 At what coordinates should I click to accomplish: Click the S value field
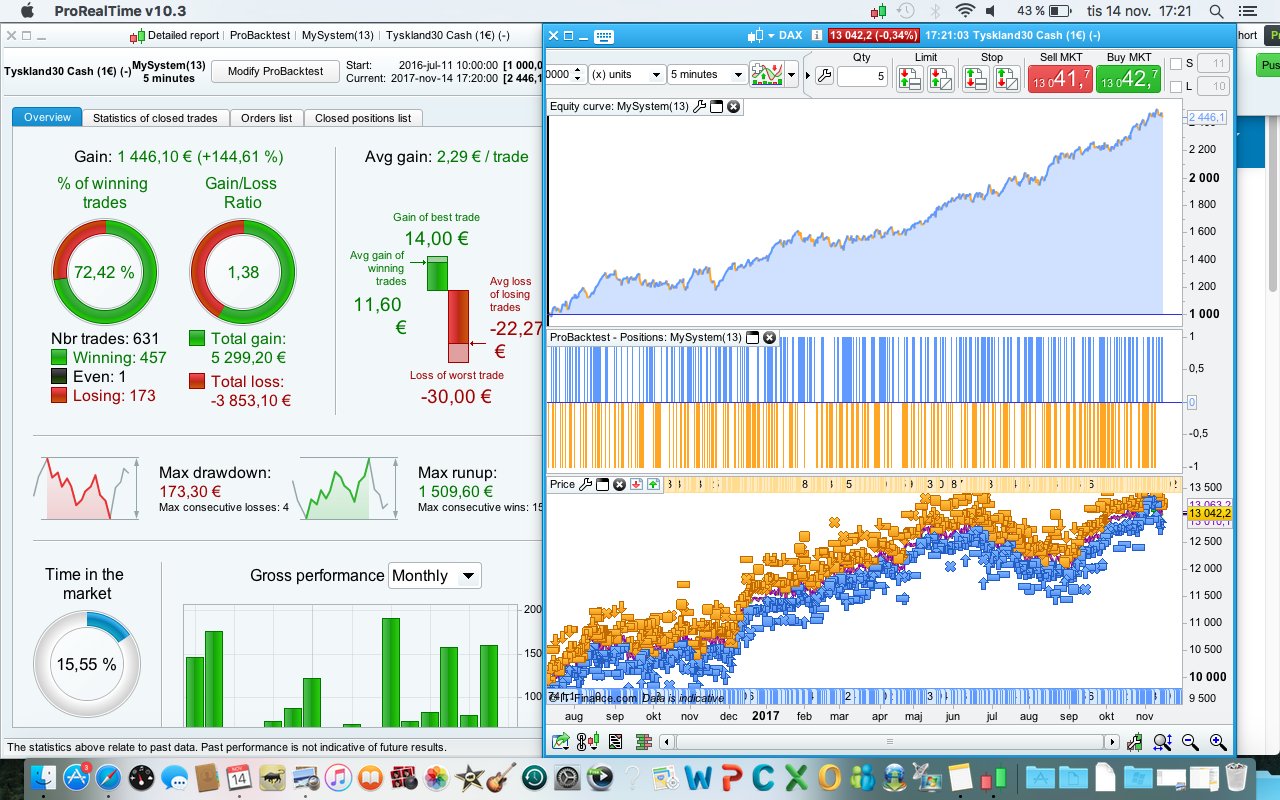[1213, 64]
